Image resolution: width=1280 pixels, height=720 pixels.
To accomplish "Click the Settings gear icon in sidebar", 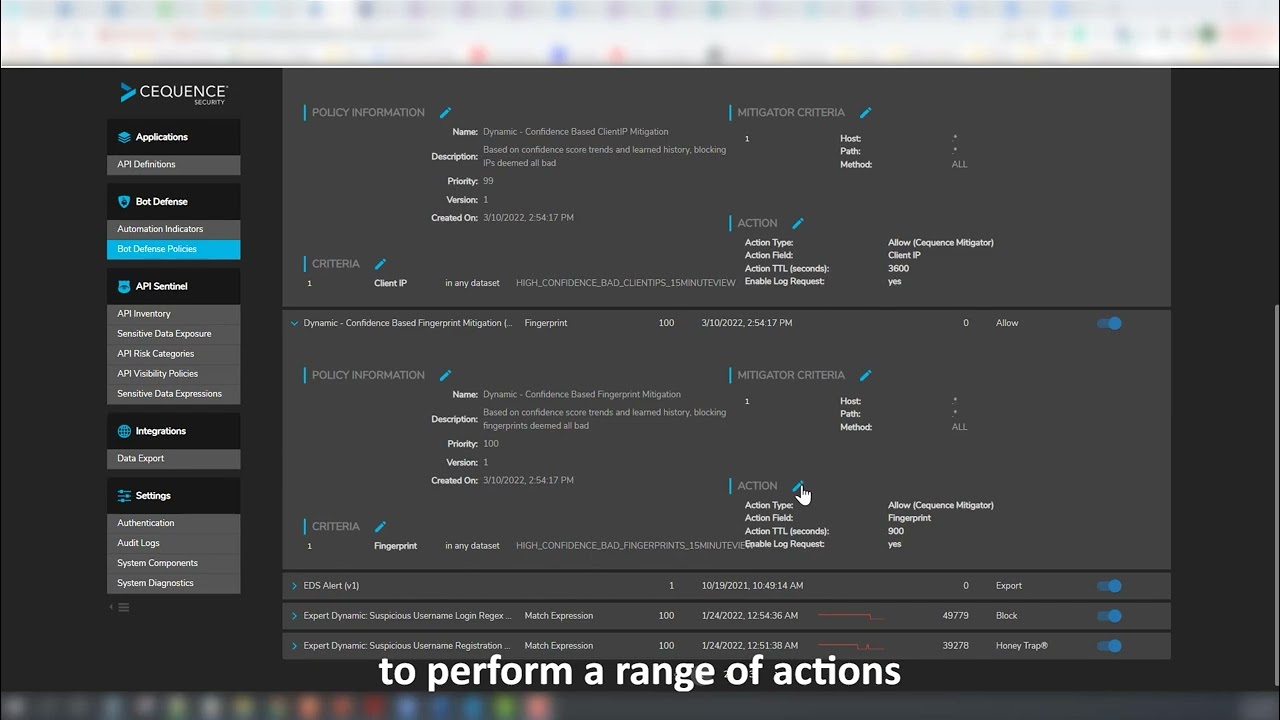I will point(122,495).
